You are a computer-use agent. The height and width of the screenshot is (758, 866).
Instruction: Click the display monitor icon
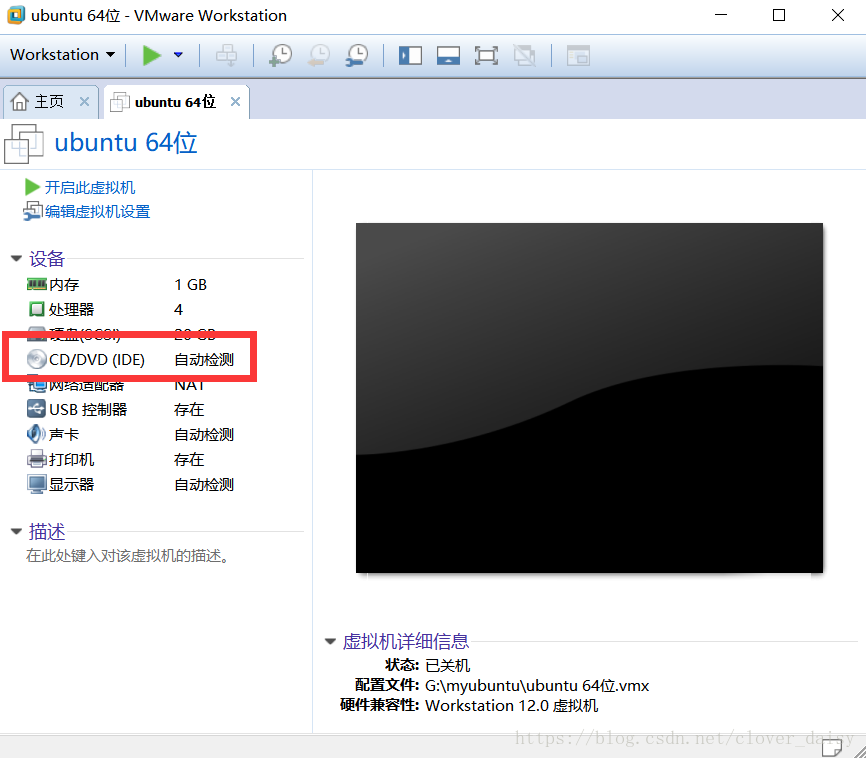pos(36,485)
